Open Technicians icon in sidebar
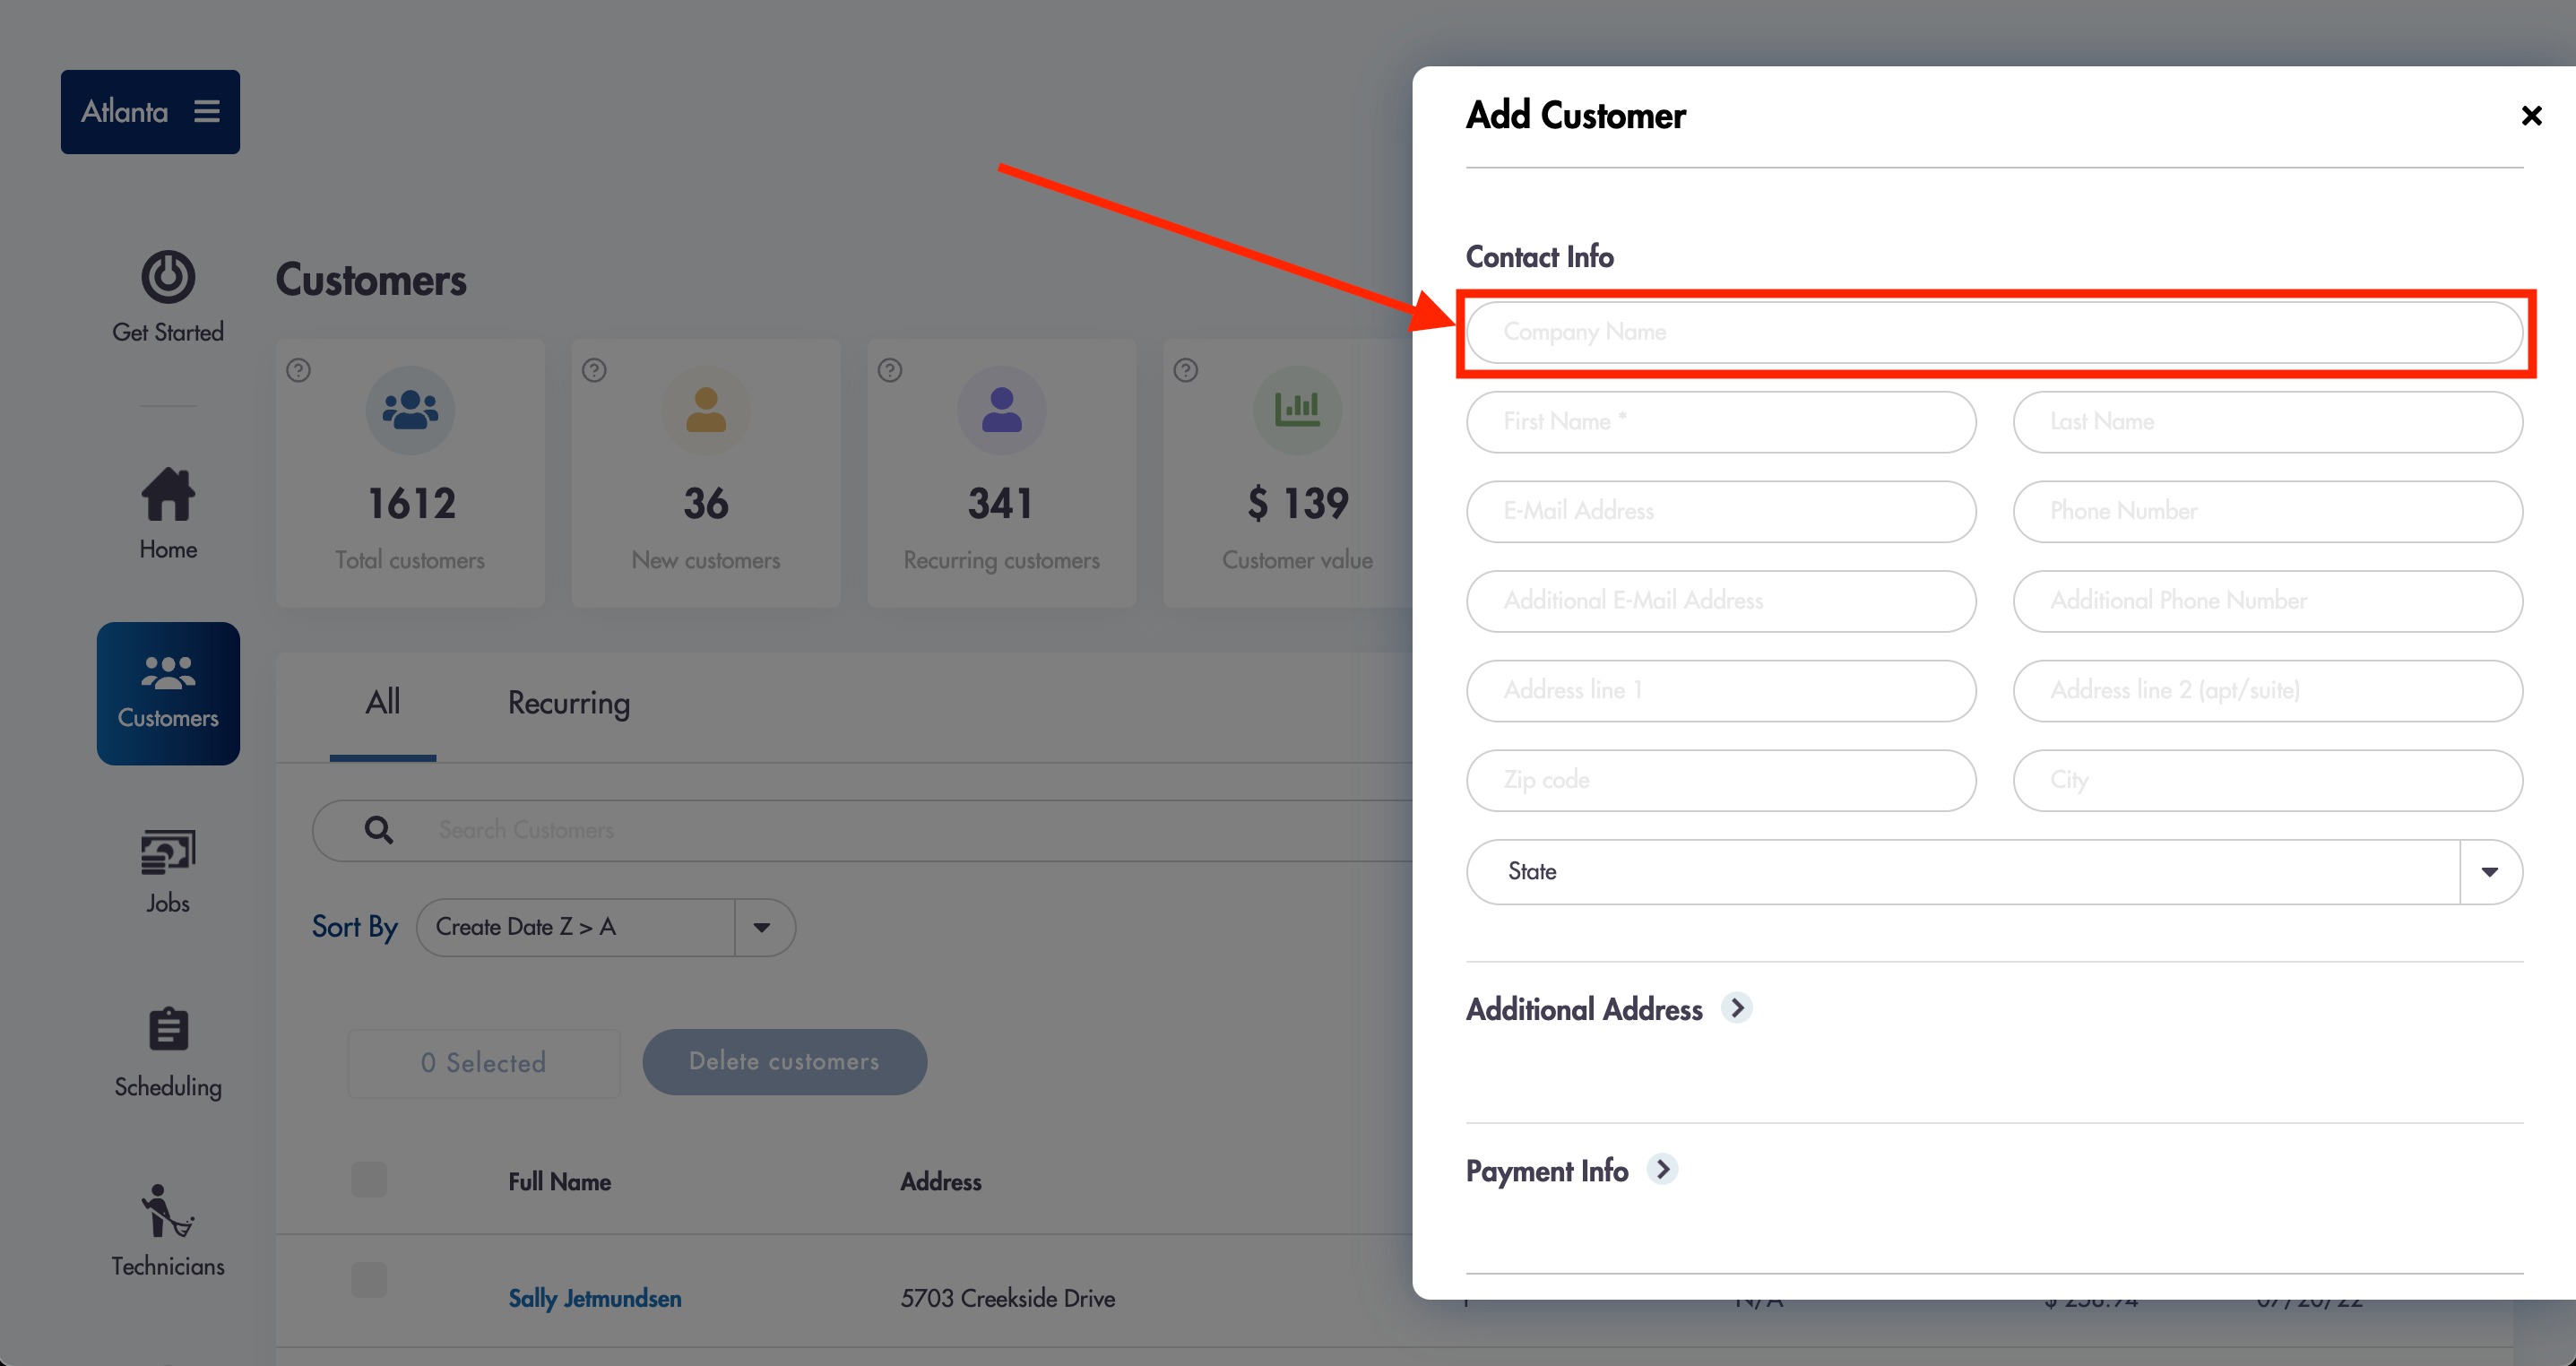The image size is (2576, 1366). (x=167, y=1211)
